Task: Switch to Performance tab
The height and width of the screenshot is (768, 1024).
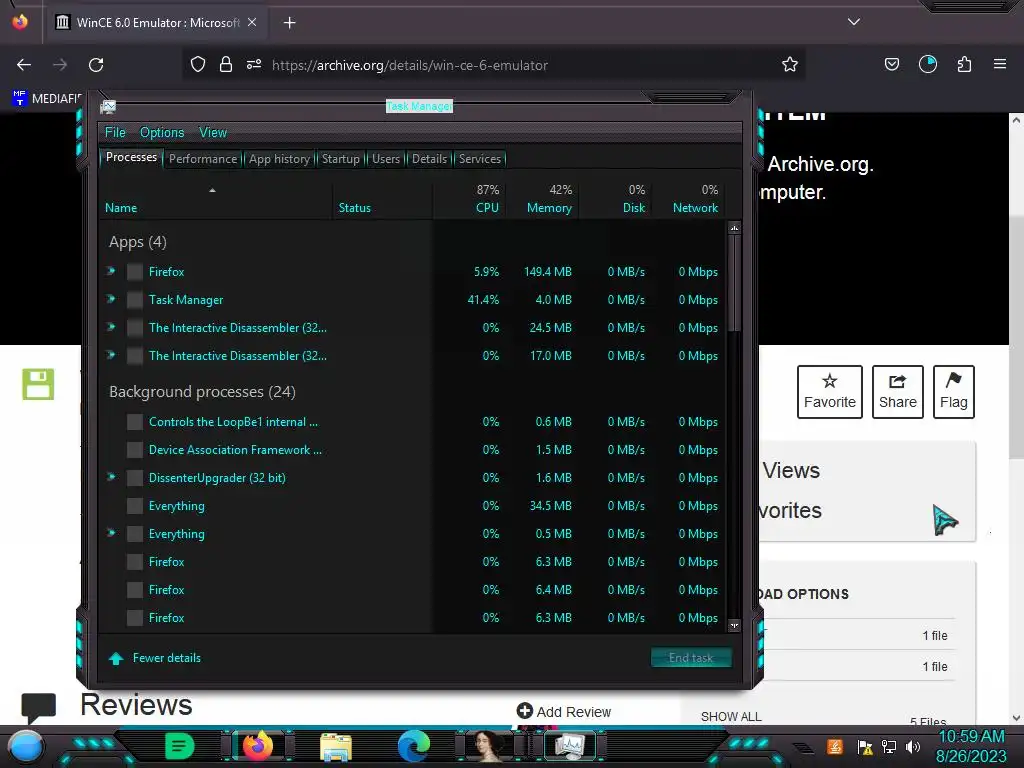Action: click(203, 159)
